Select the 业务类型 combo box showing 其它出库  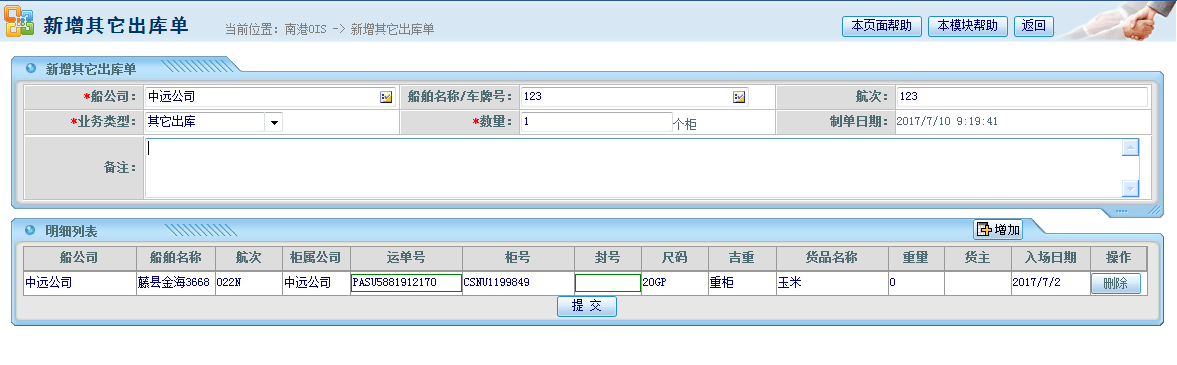click(213, 122)
